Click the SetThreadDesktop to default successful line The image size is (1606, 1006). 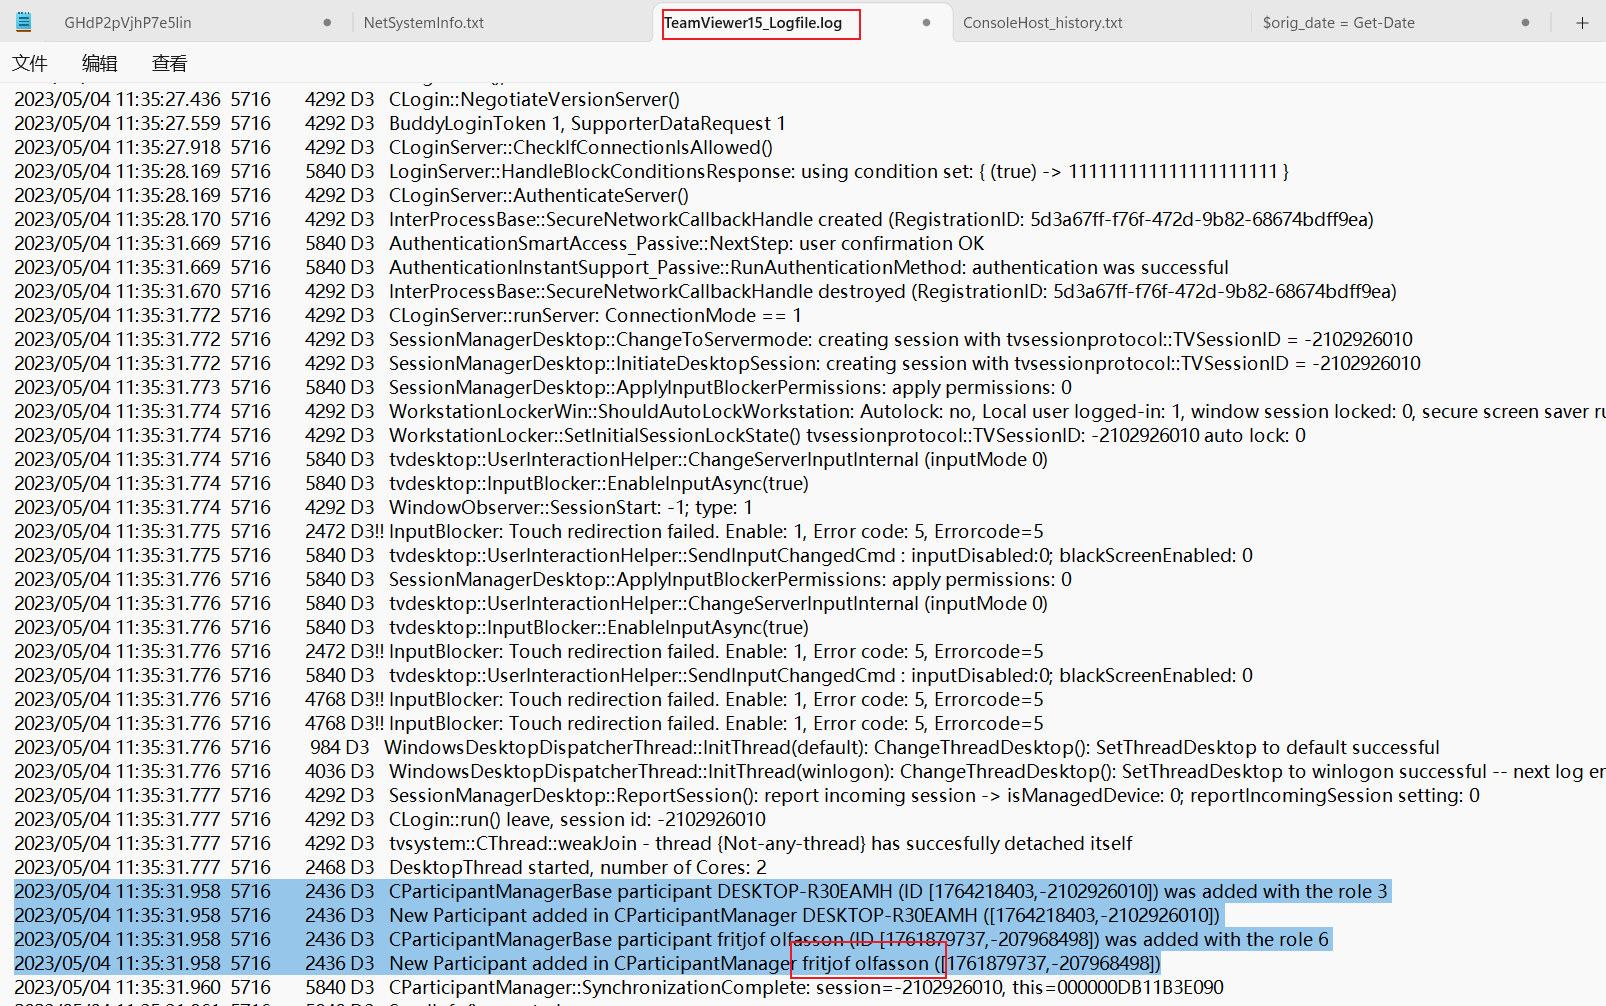tap(727, 747)
